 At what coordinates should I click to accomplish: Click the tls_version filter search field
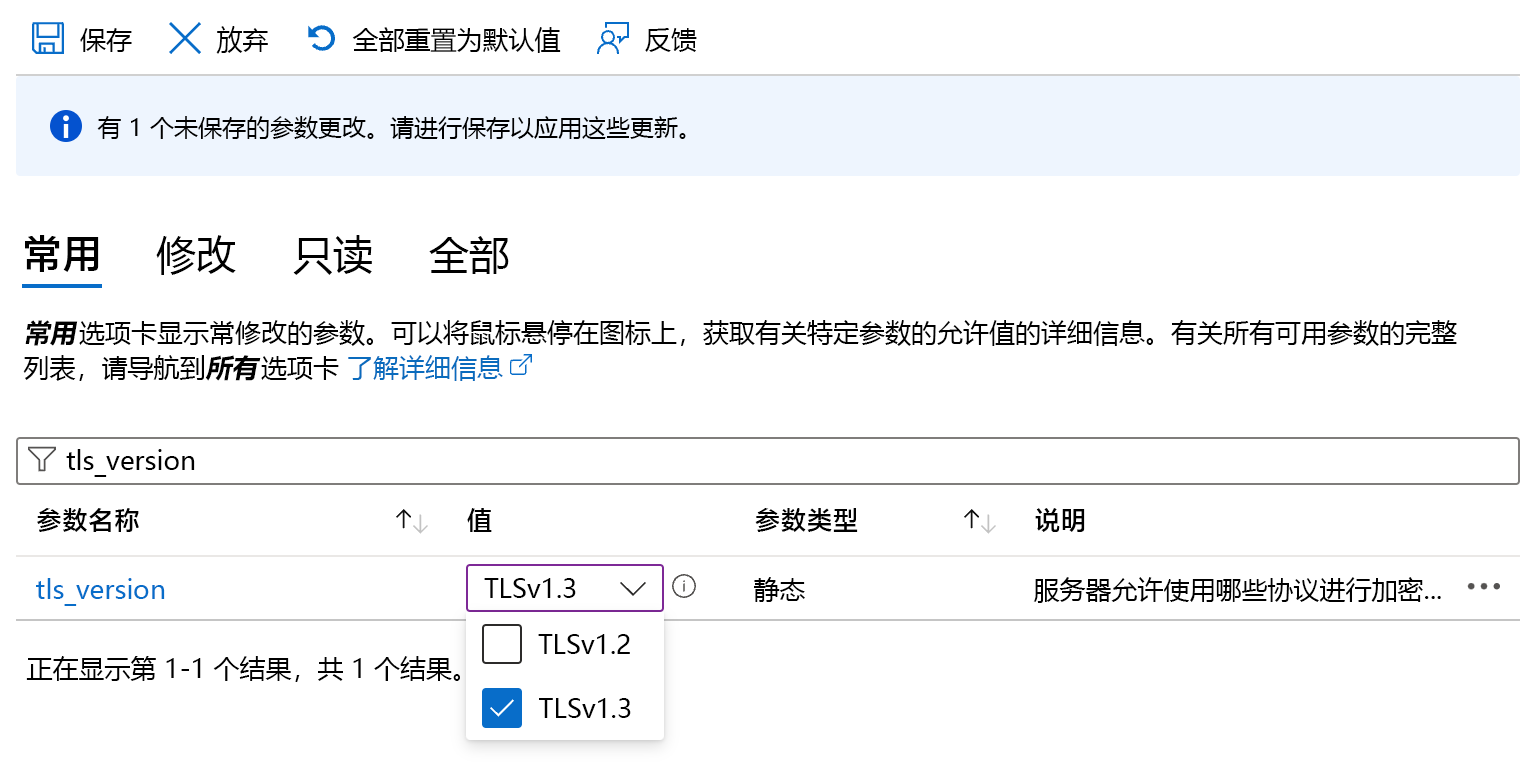(780, 460)
